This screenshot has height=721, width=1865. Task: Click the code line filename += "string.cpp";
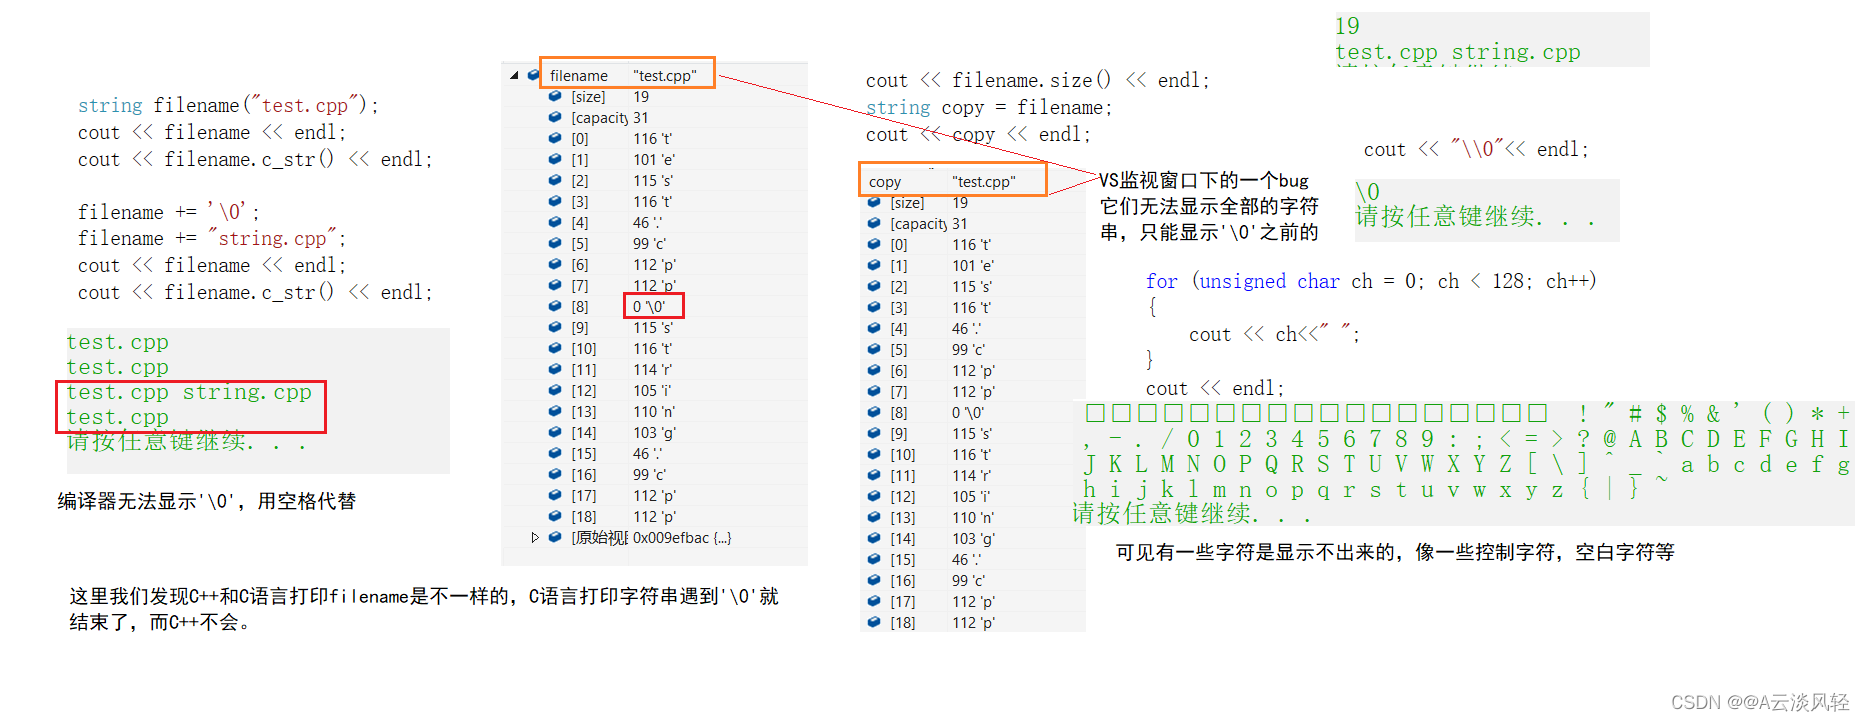[x=212, y=238]
